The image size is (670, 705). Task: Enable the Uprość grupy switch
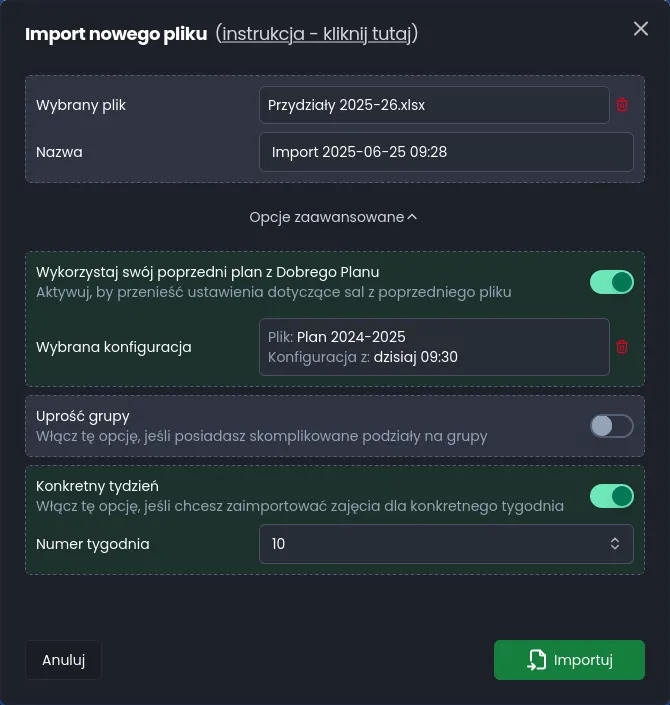(611, 426)
